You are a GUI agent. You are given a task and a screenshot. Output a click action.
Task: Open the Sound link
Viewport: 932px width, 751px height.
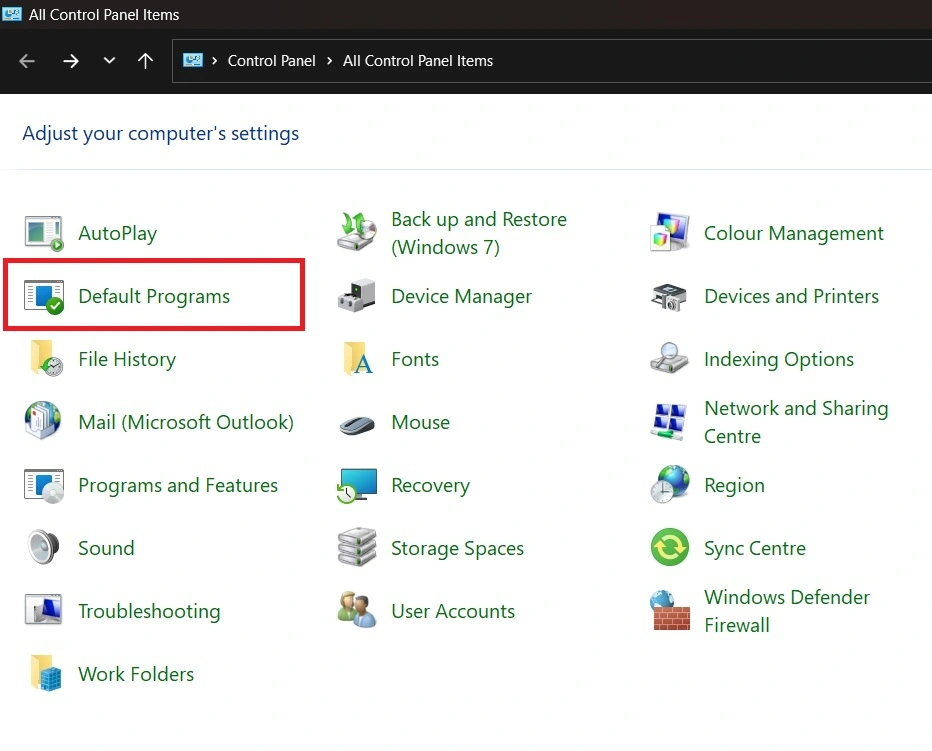point(106,548)
